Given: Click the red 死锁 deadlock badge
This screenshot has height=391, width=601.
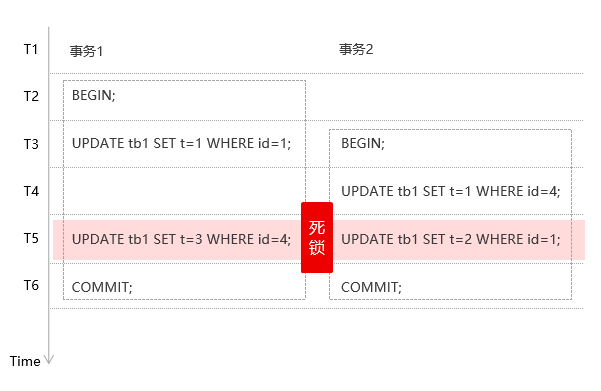Looking at the screenshot, I should pyautogui.click(x=317, y=237).
